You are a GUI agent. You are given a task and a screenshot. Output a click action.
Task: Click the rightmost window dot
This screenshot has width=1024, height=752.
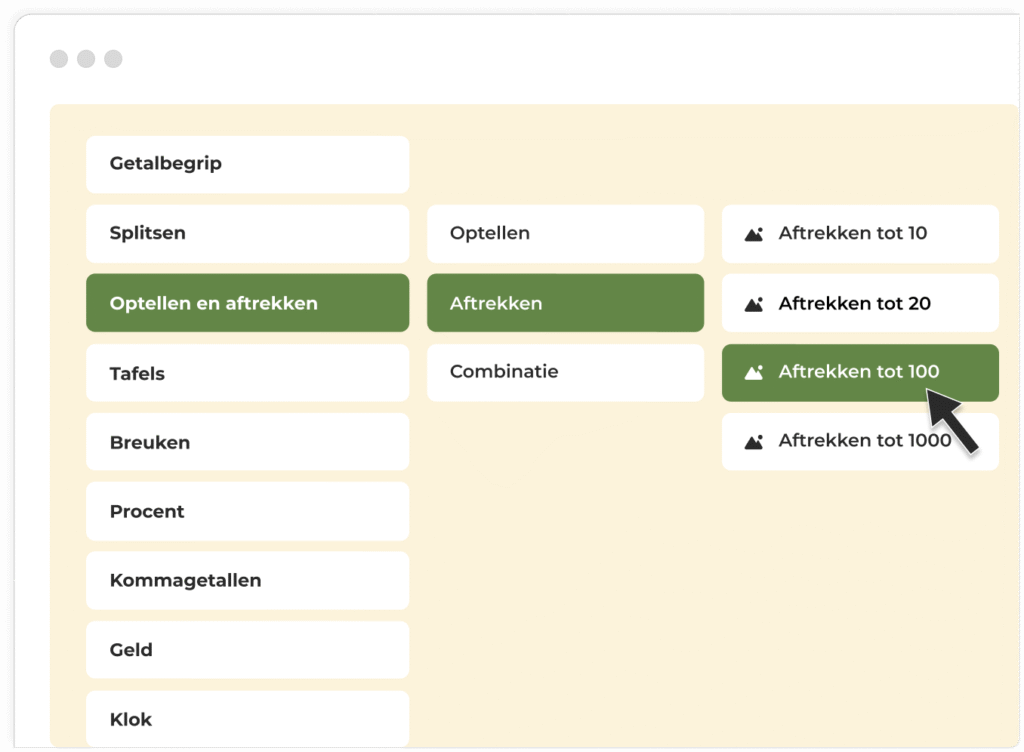tap(114, 59)
